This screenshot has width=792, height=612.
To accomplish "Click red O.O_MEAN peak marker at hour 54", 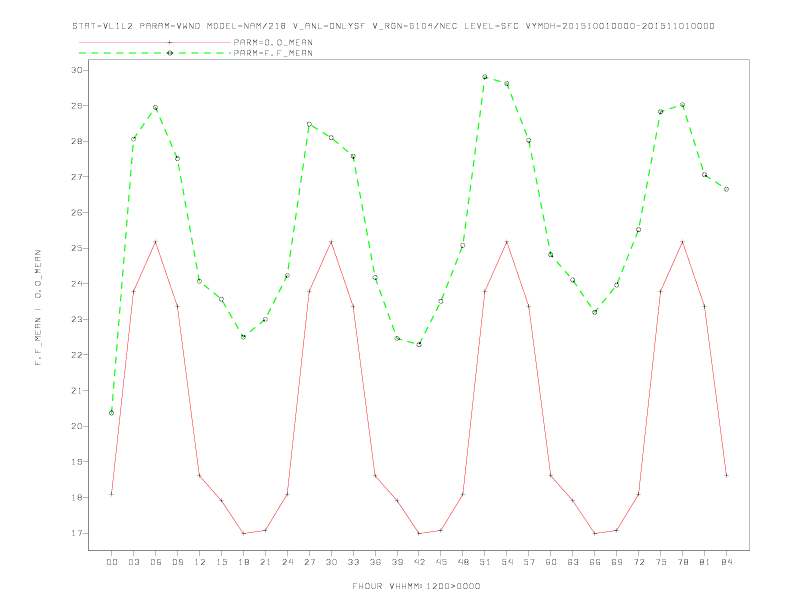I will (x=507, y=242).
